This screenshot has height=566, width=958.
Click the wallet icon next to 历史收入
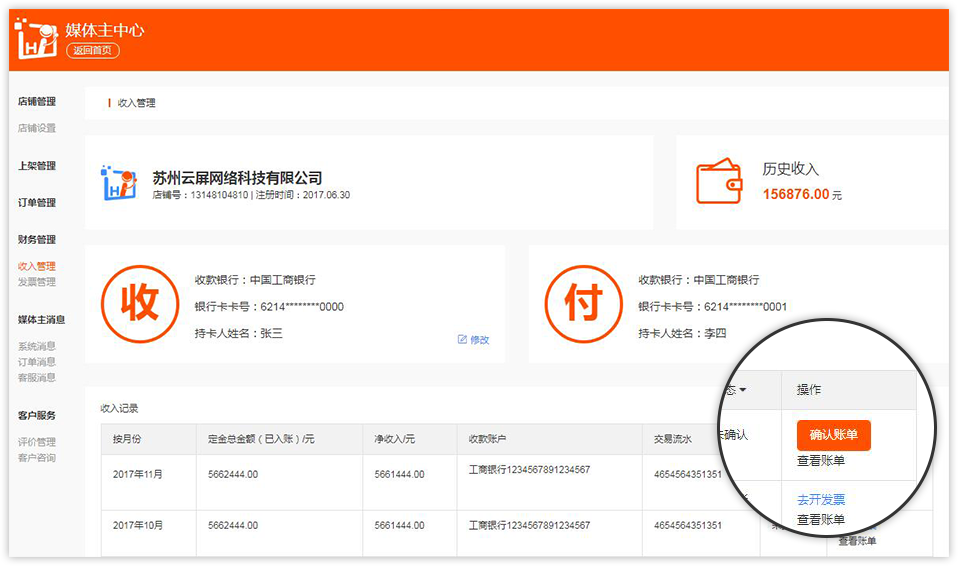[x=719, y=181]
